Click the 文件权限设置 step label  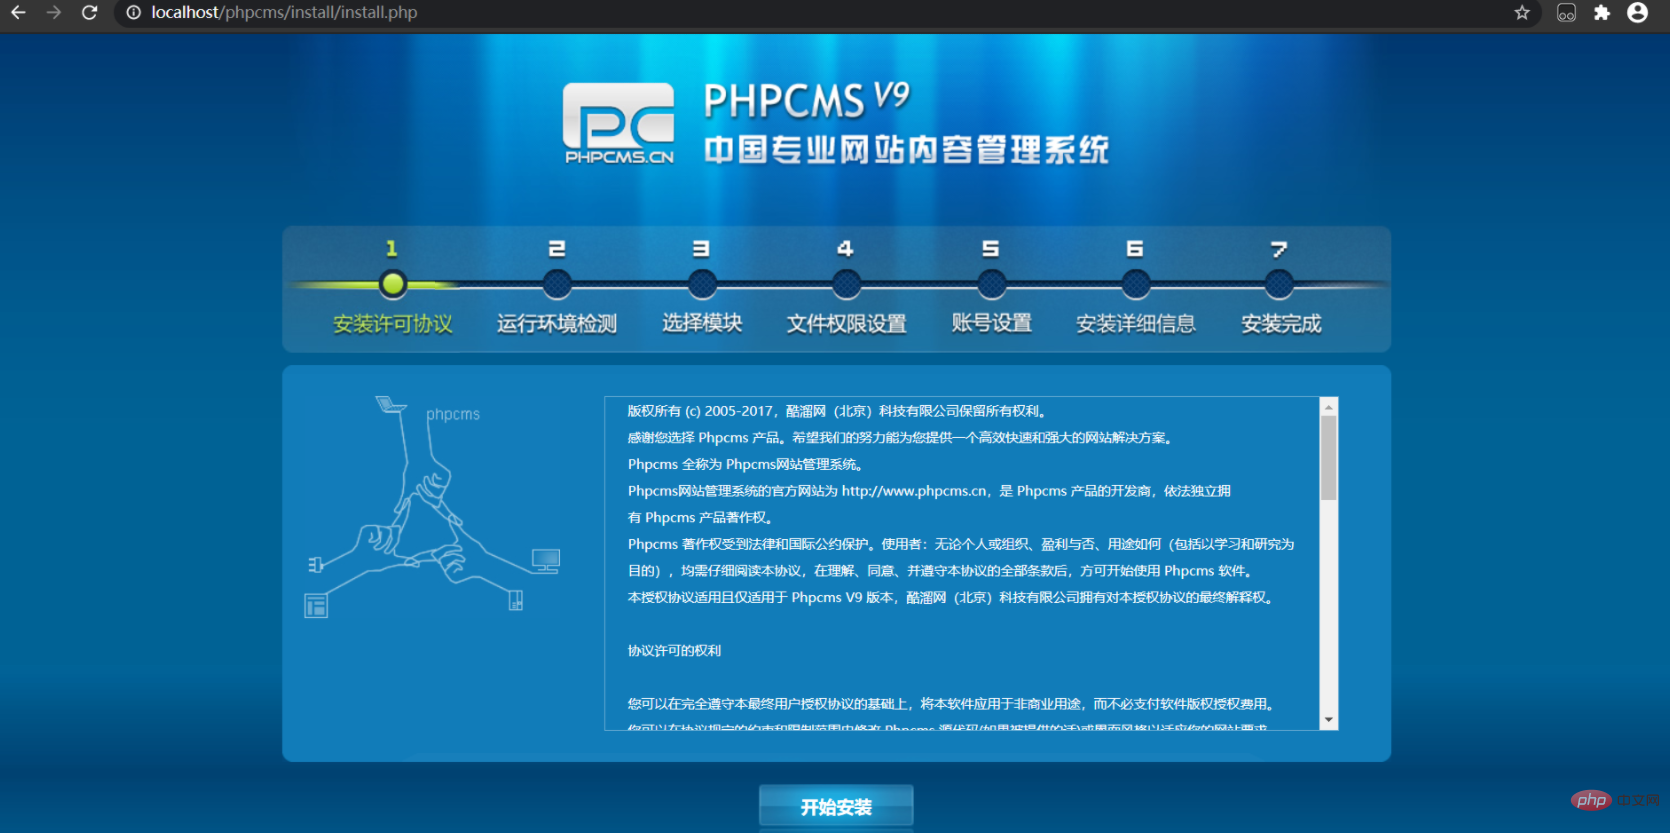tap(846, 324)
